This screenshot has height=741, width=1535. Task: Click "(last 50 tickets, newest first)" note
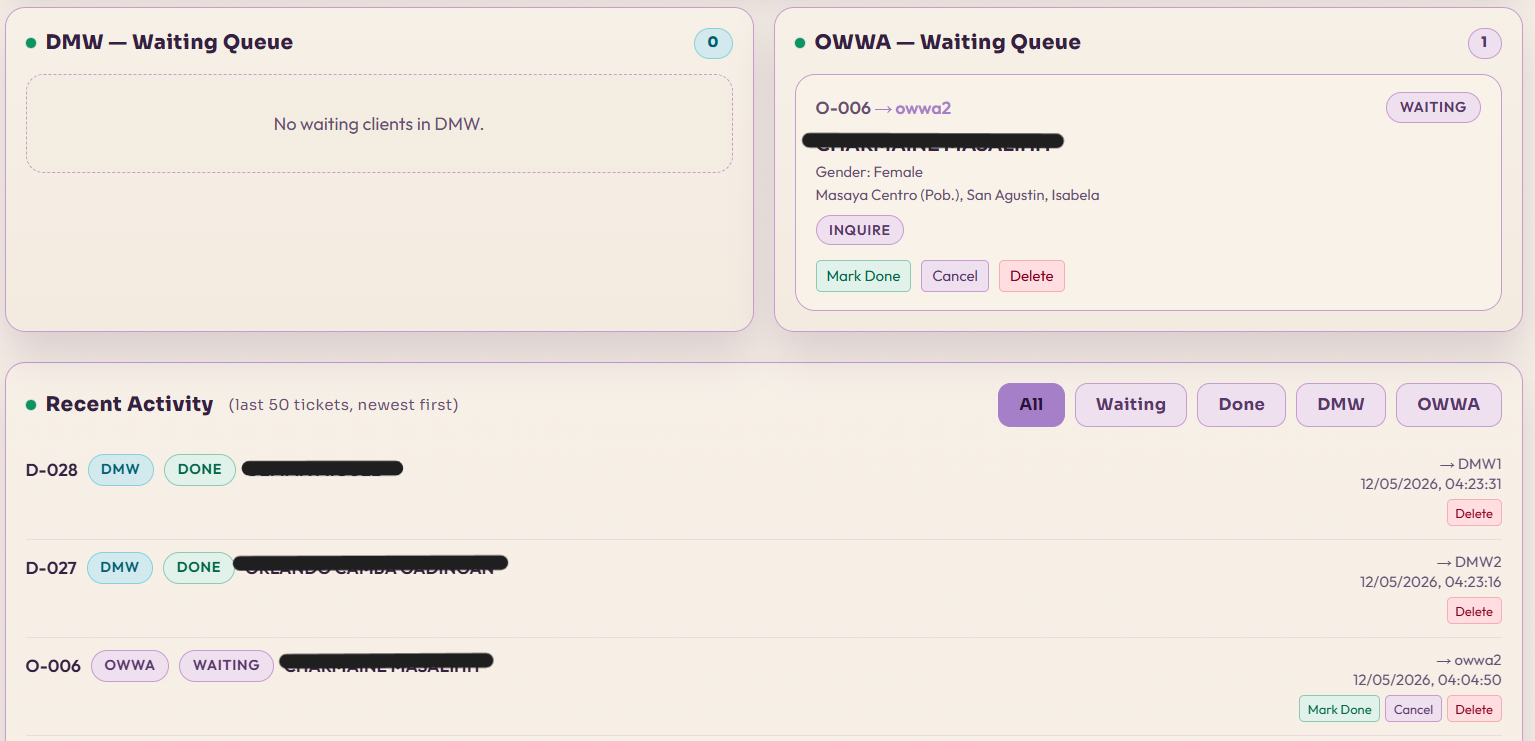pyautogui.click(x=343, y=405)
